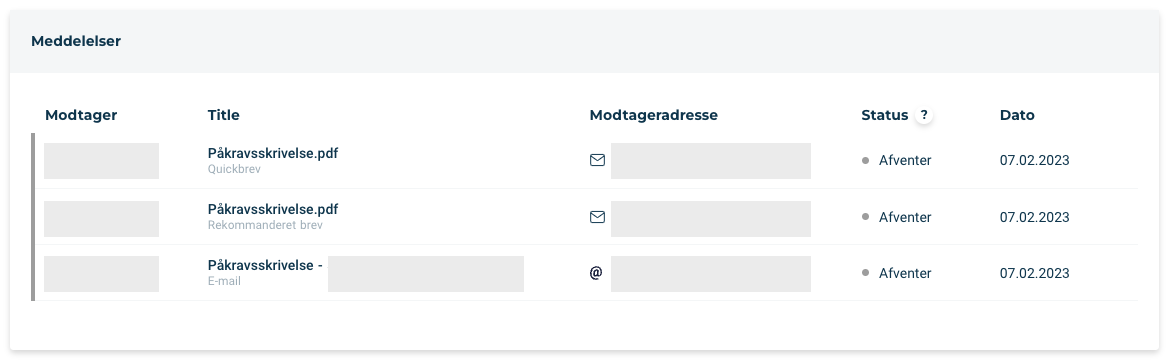Click the 07.02.2023 date in the Rekommanderet brev row
Viewport: 1169px width, 362px height.
[x=1035, y=217]
